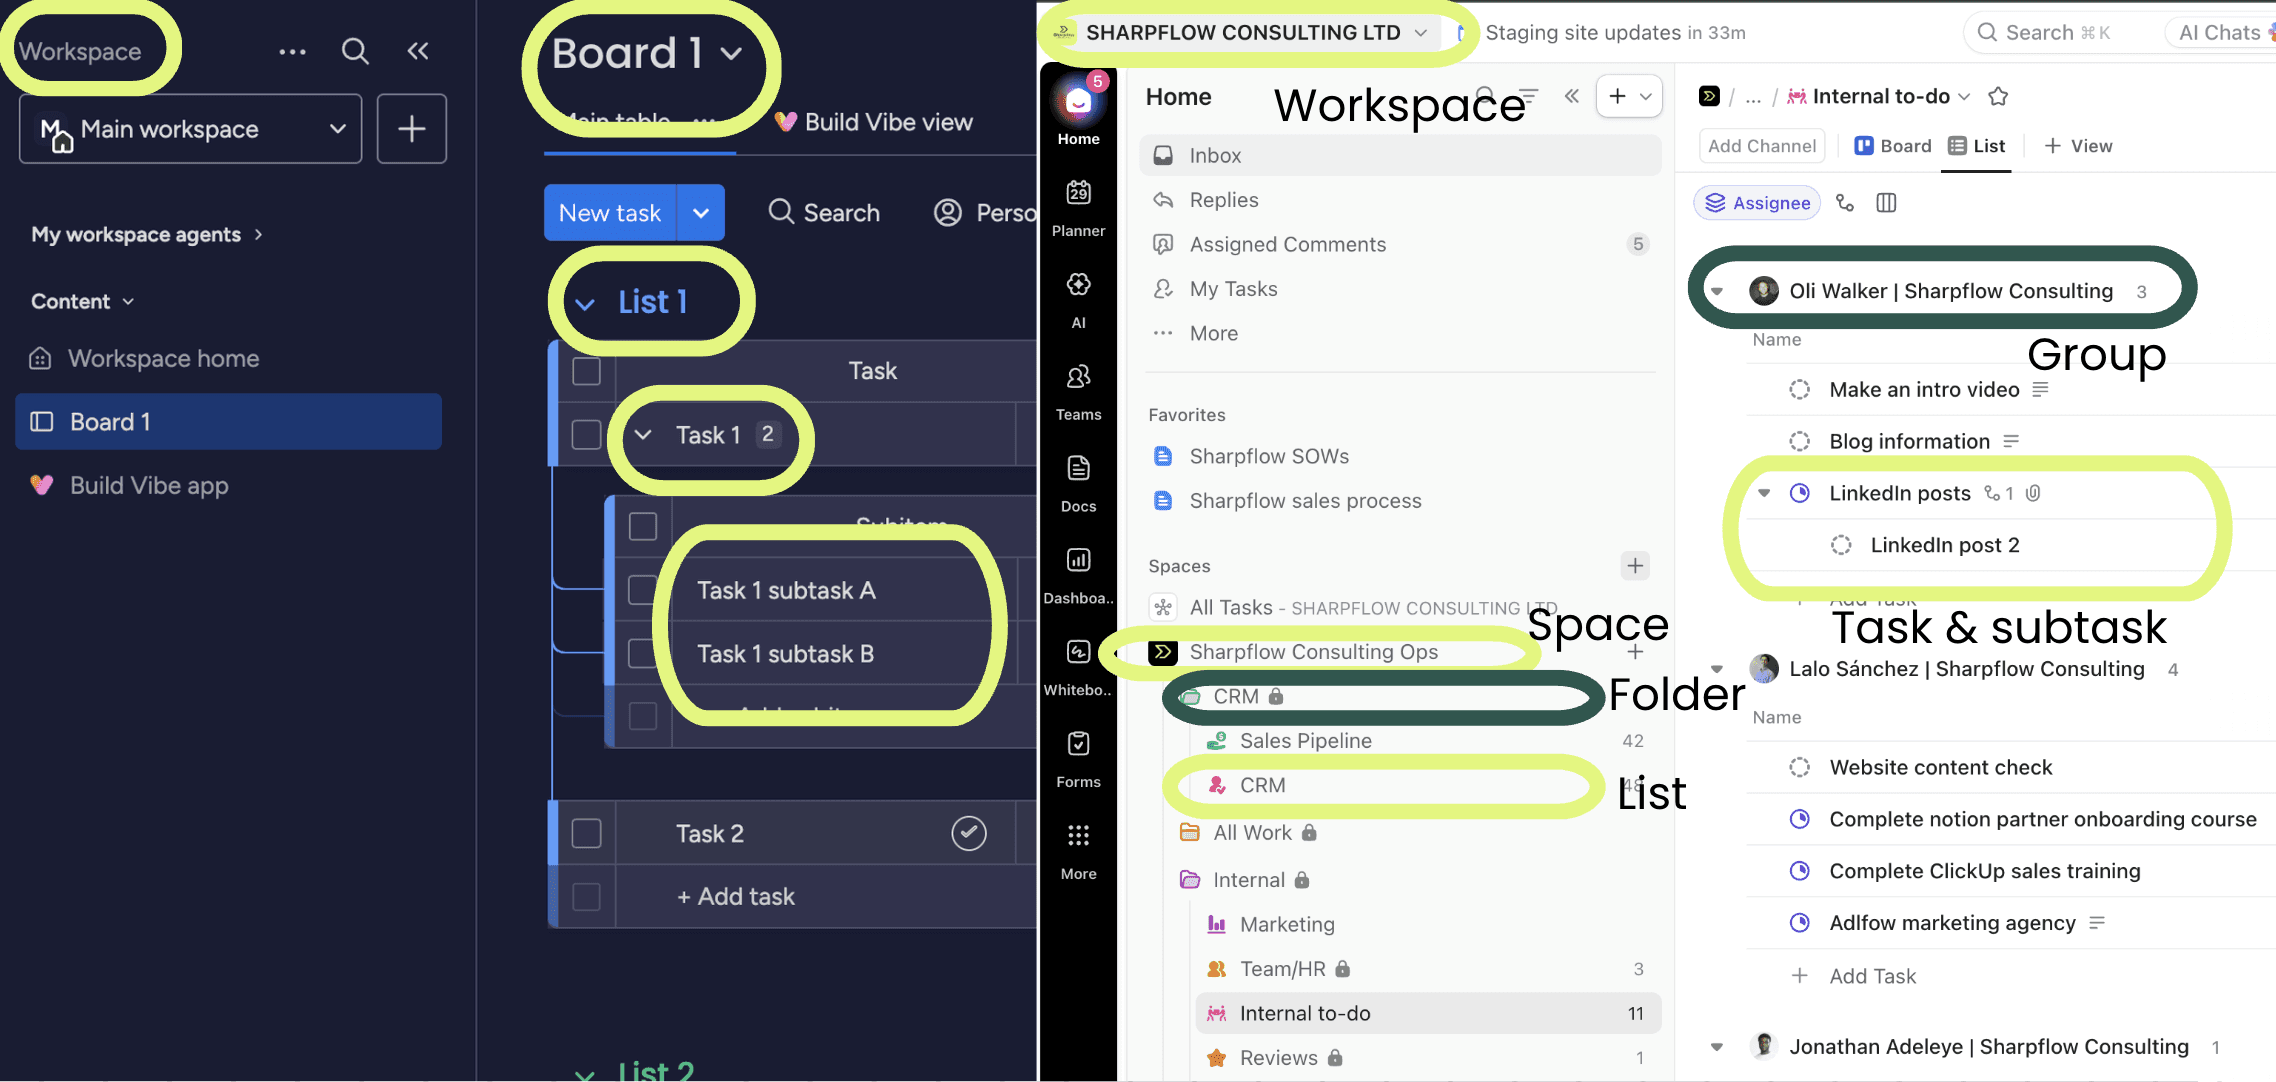Open Replies in the ClickUp sidebar
Screen dimensions: 2276x1082
coord(1400,200)
